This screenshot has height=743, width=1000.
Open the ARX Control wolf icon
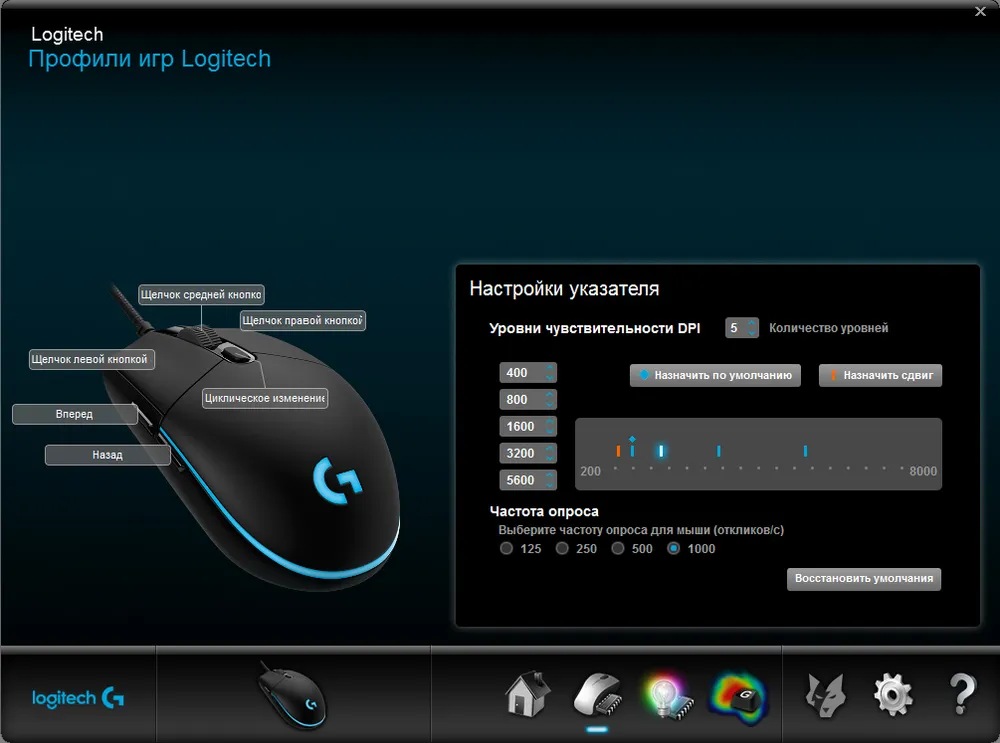tap(825, 695)
